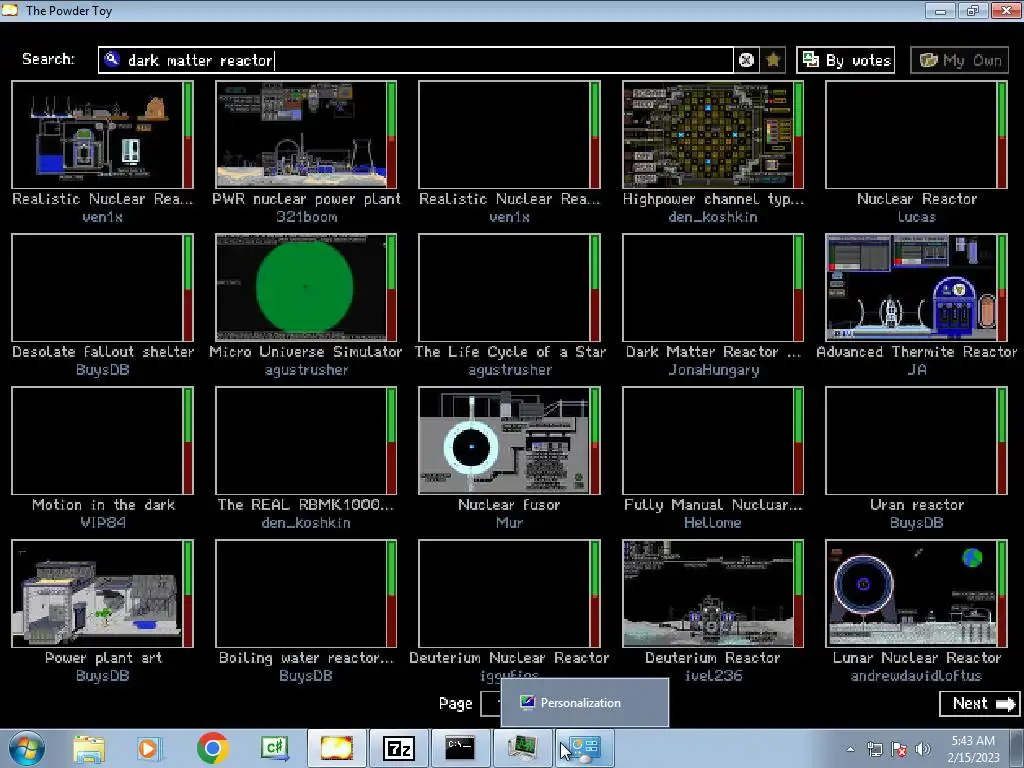Viewport: 1024px width, 768px height.
Task: Click the title 'Lunar Nuclear Reactor'
Action: 916,658
